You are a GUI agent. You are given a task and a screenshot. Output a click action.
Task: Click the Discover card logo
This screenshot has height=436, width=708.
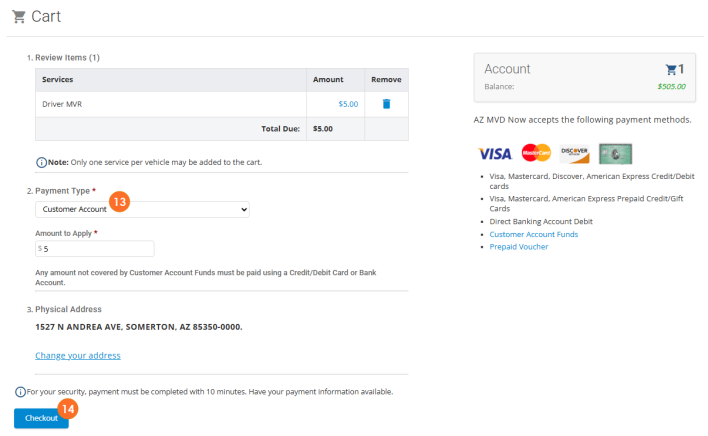coord(575,154)
